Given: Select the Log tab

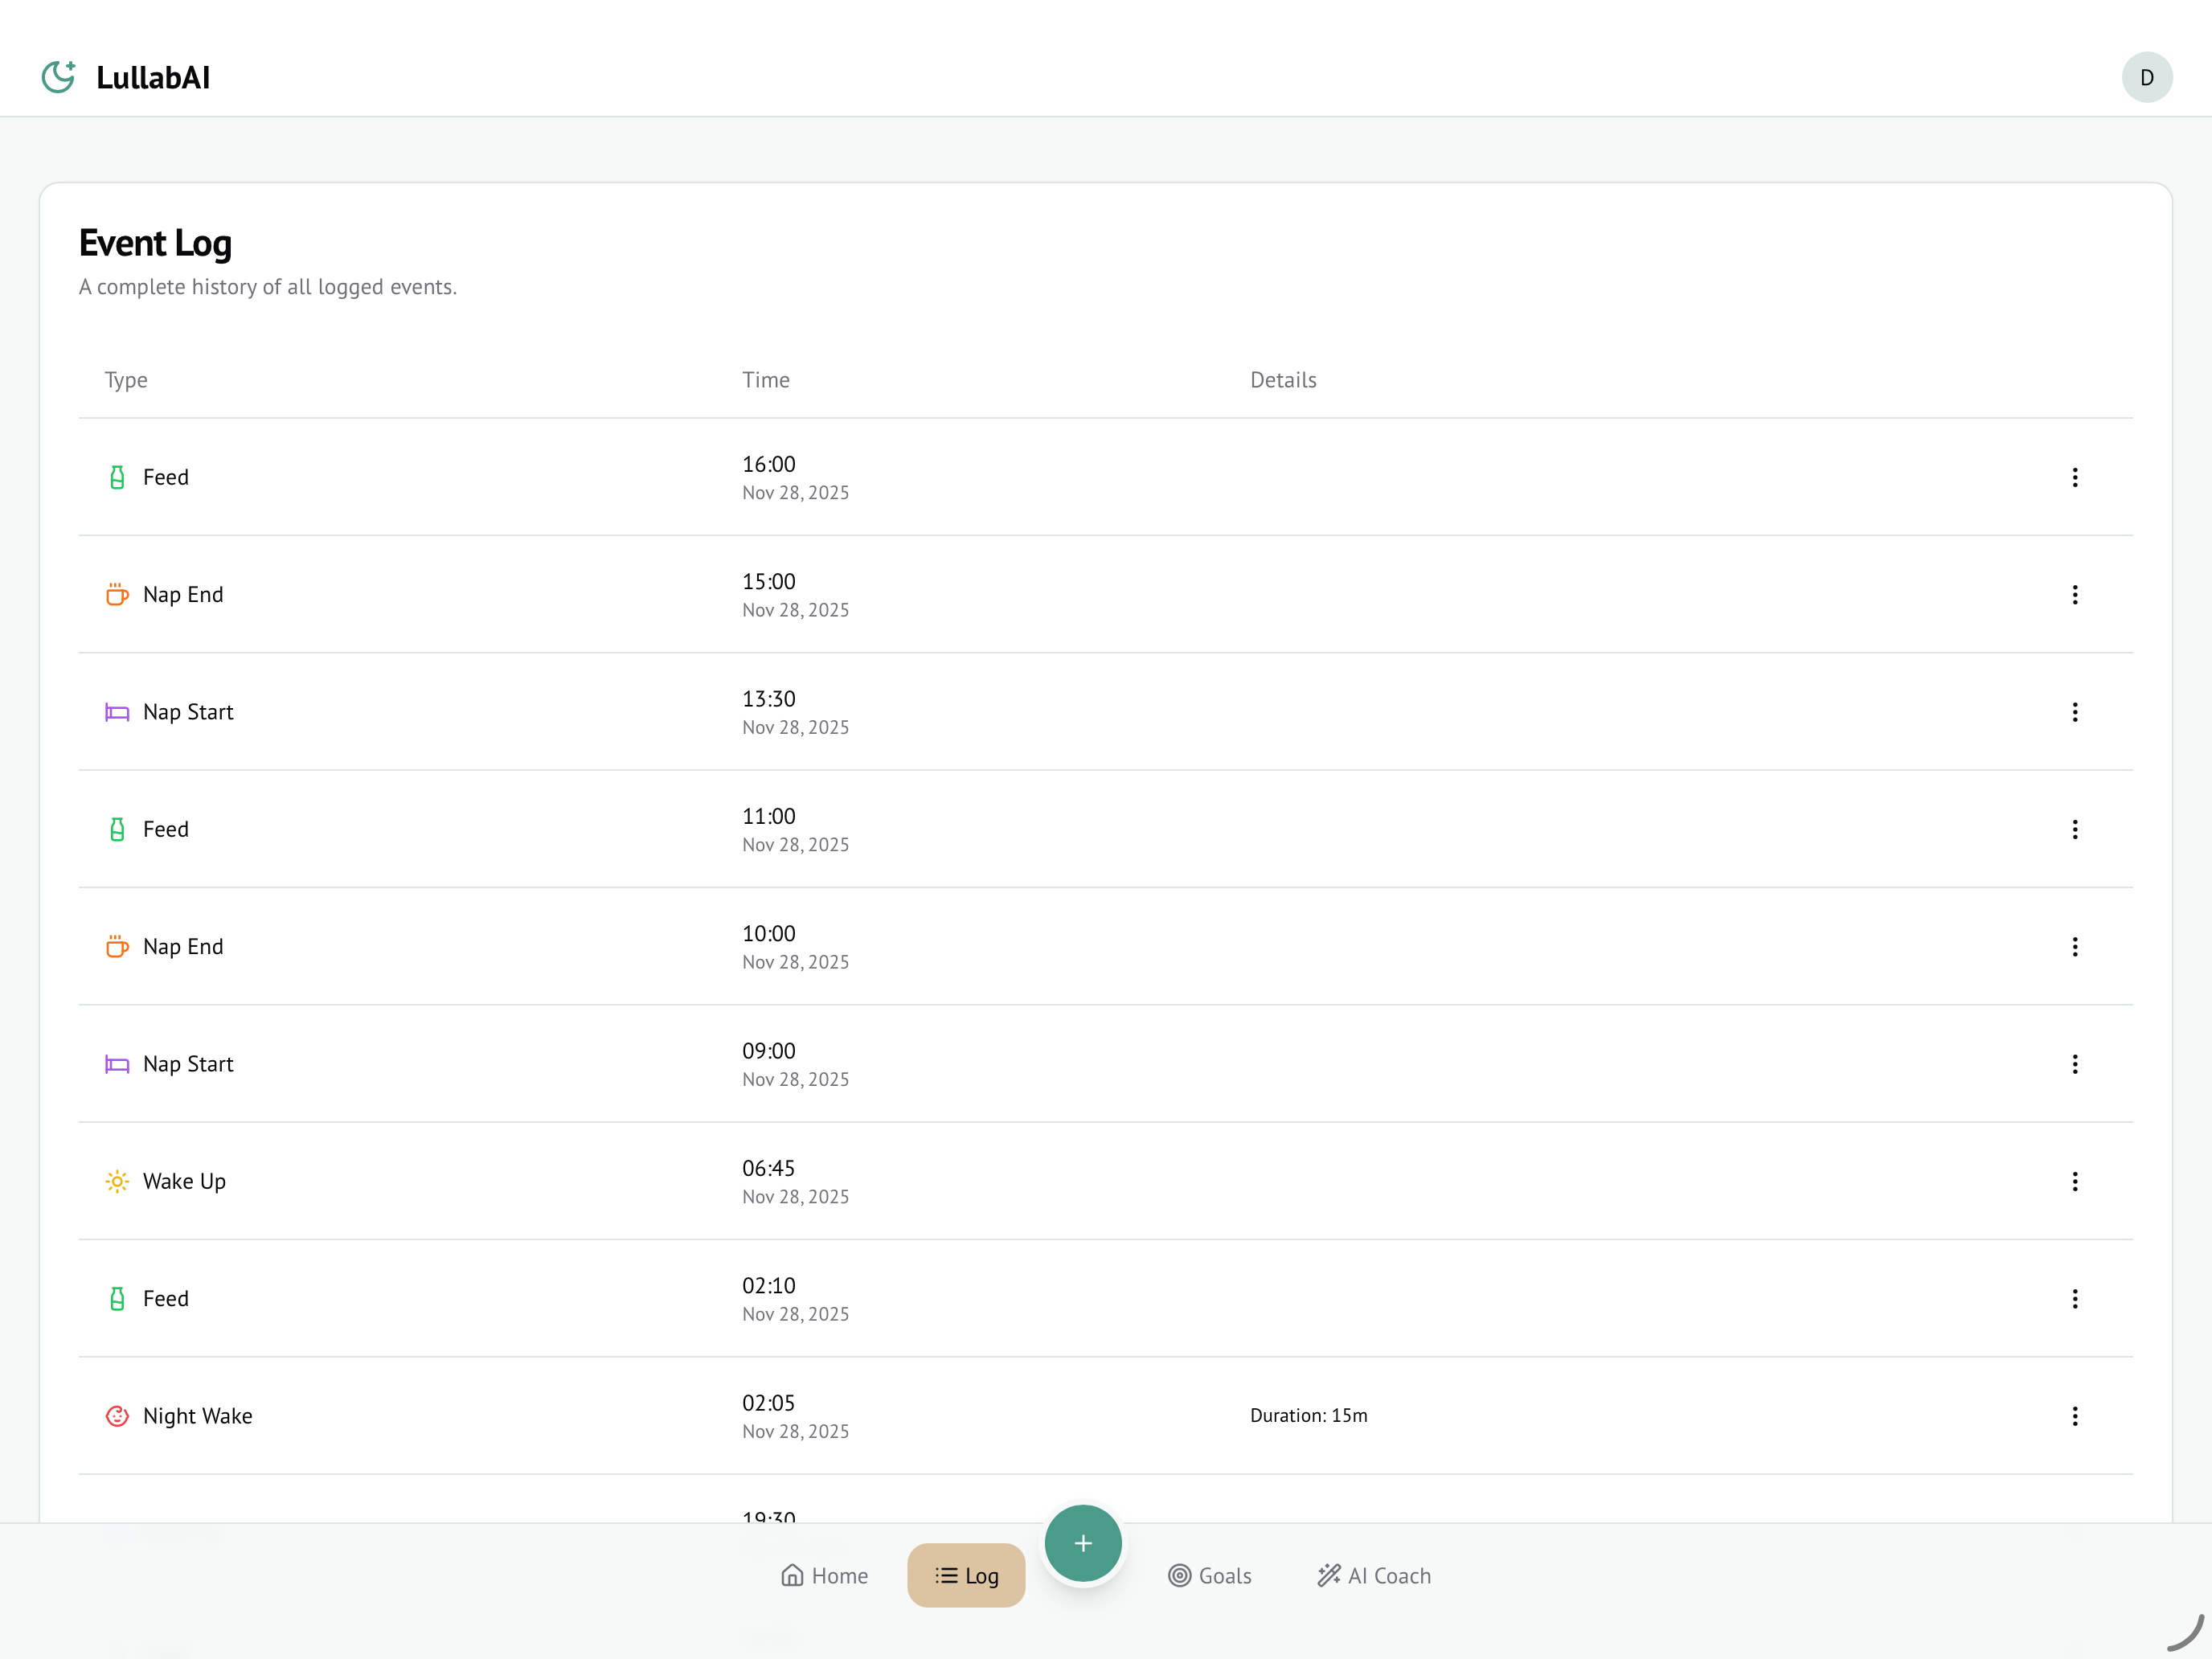Looking at the screenshot, I should [x=966, y=1576].
